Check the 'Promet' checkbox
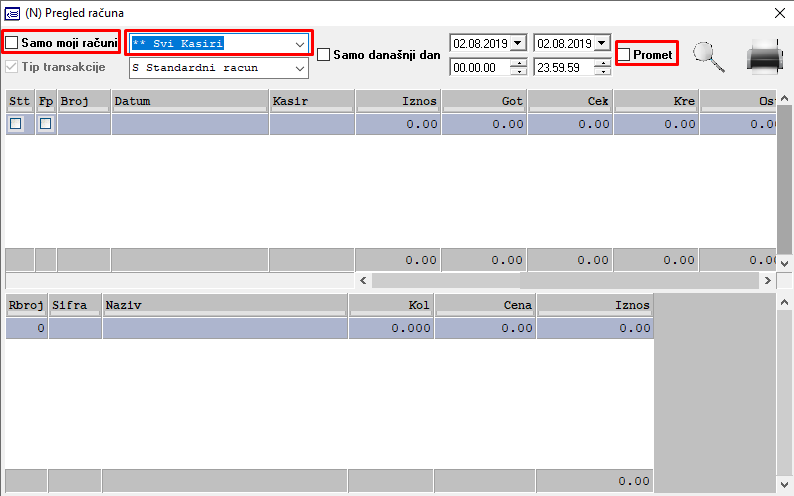Screen dimensions: 794x496 [624, 55]
